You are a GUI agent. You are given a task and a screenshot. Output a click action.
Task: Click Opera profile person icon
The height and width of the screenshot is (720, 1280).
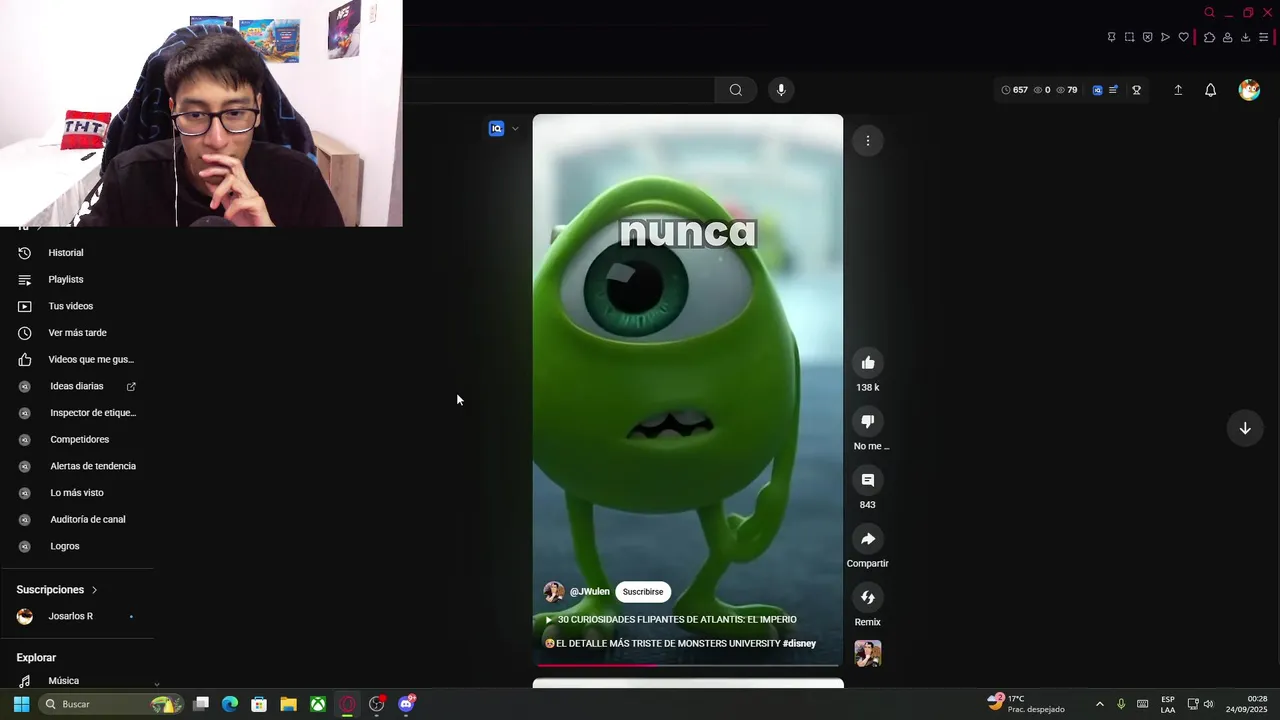(1227, 37)
